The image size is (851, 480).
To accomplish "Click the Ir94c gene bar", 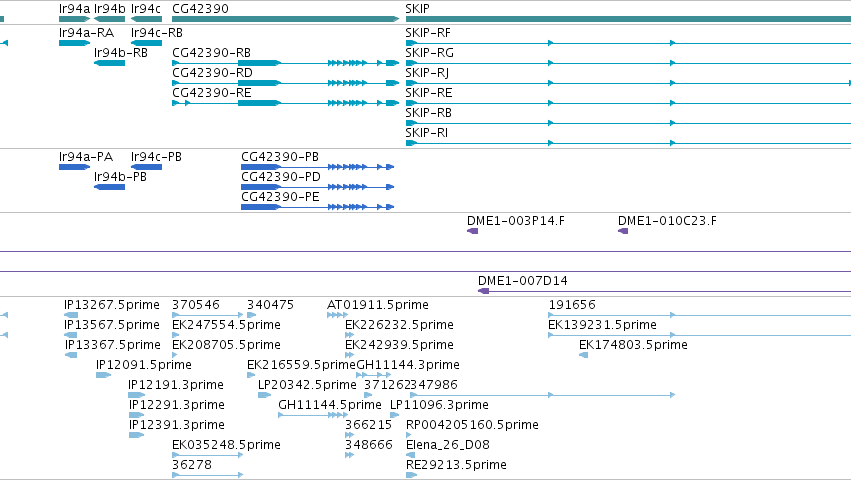I will tap(146, 19).
